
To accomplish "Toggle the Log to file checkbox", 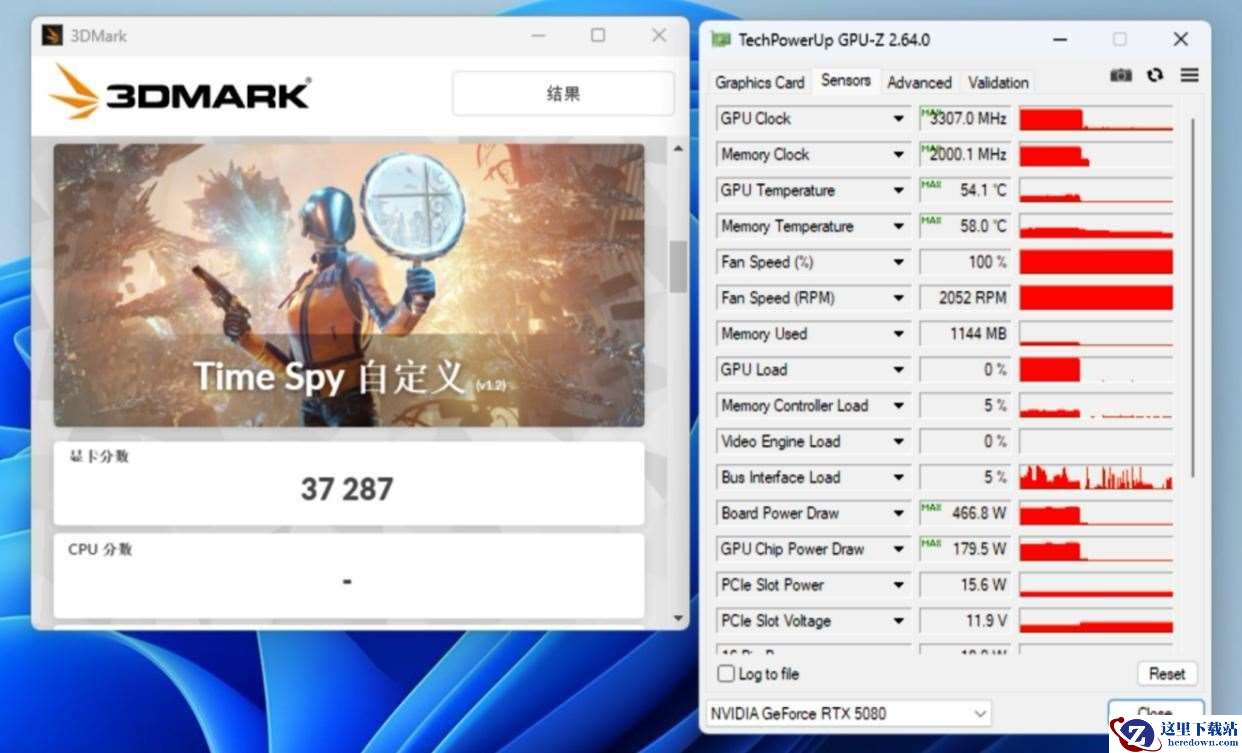I will [726, 674].
